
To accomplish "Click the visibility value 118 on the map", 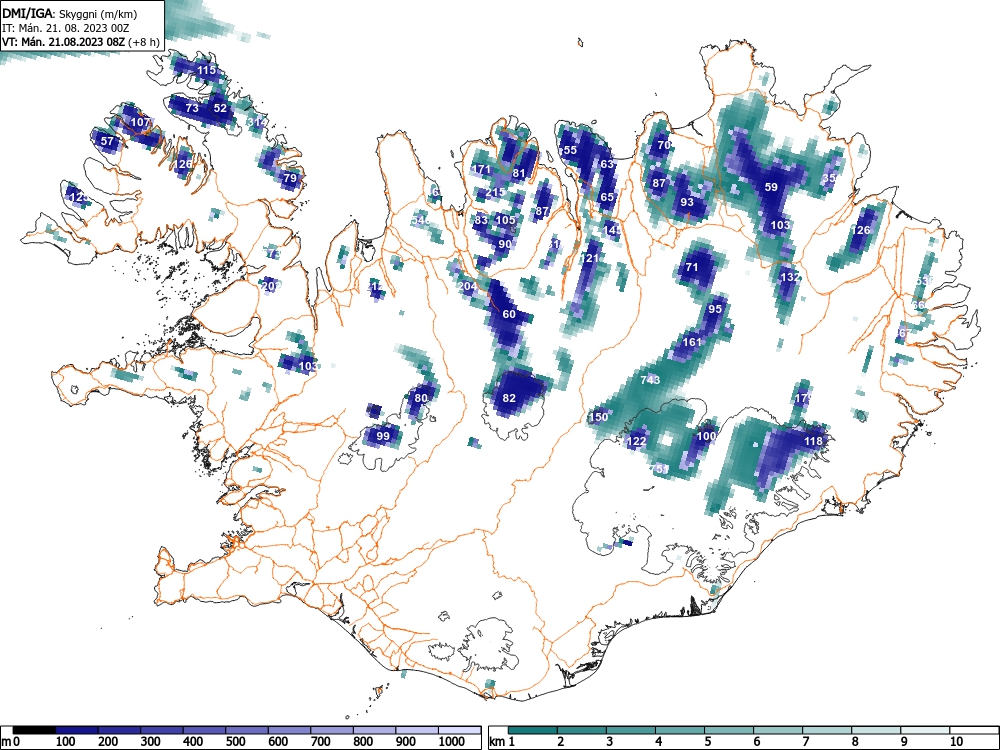I will coord(814,441).
